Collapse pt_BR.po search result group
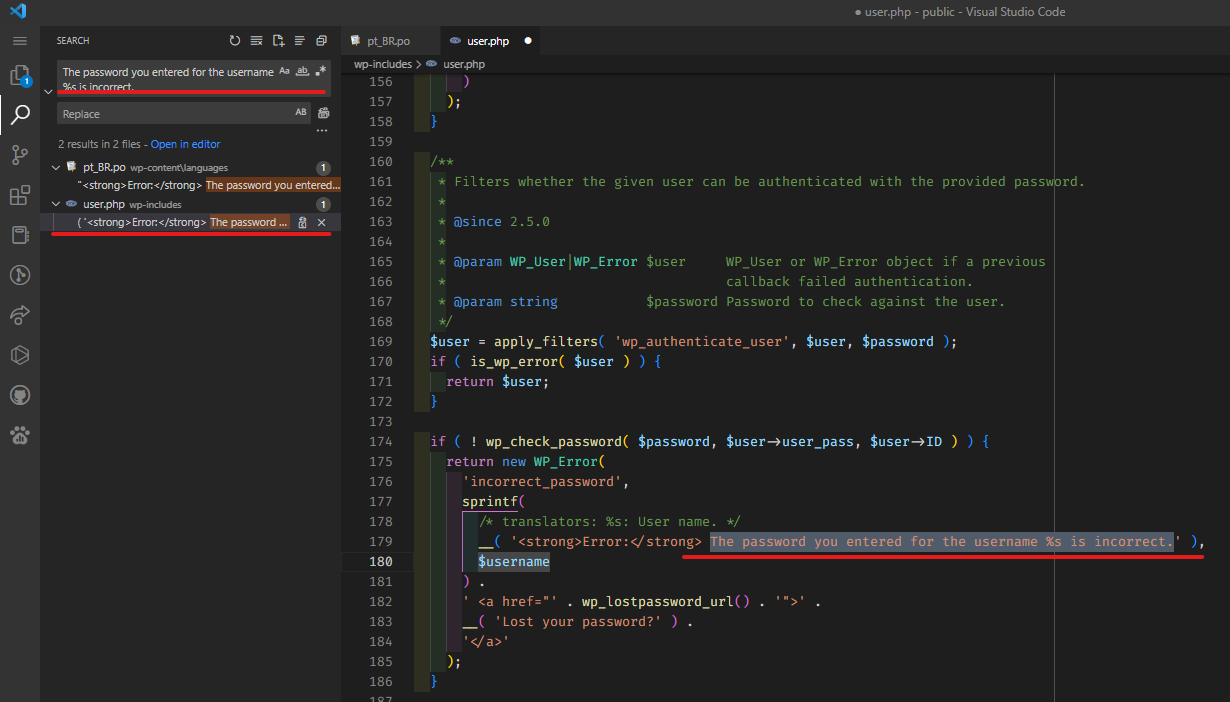This screenshot has height=702, width=1230. [56, 168]
